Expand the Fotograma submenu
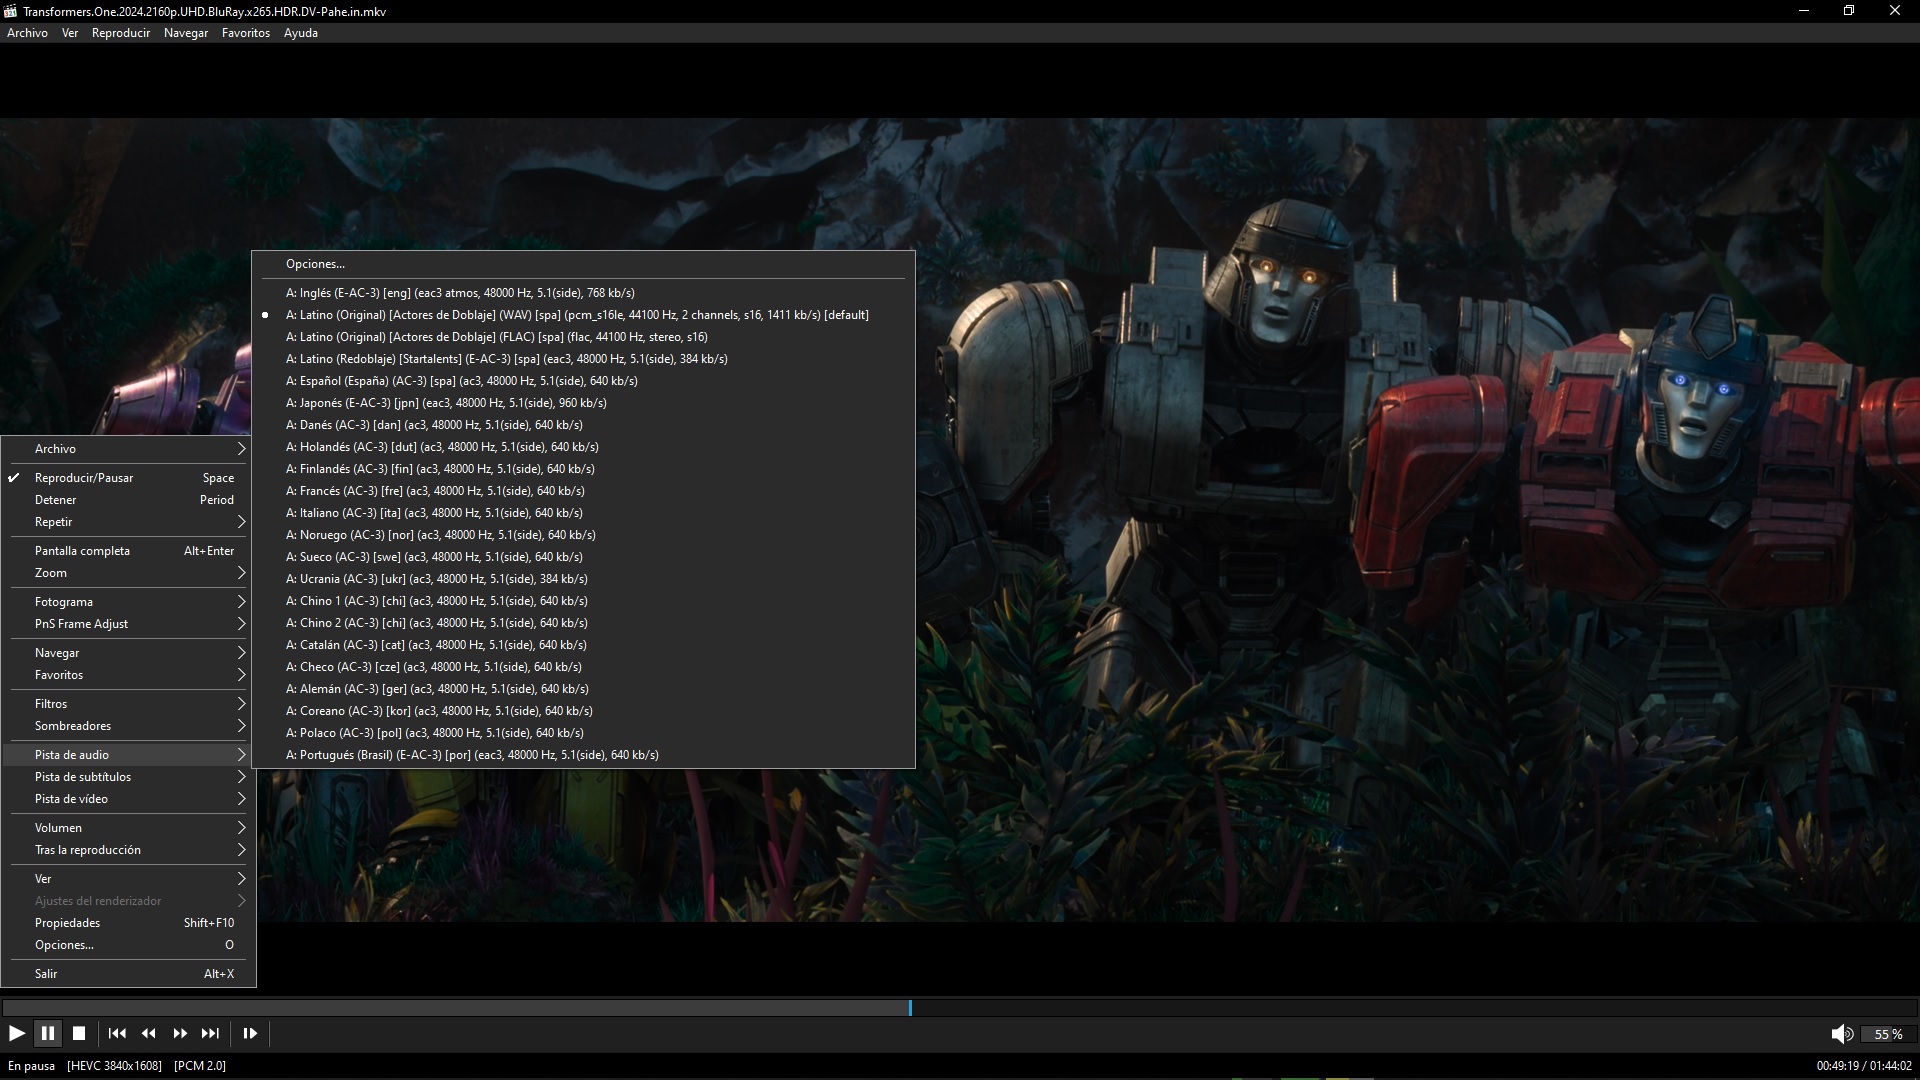The width and height of the screenshot is (1920, 1080). click(128, 602)
